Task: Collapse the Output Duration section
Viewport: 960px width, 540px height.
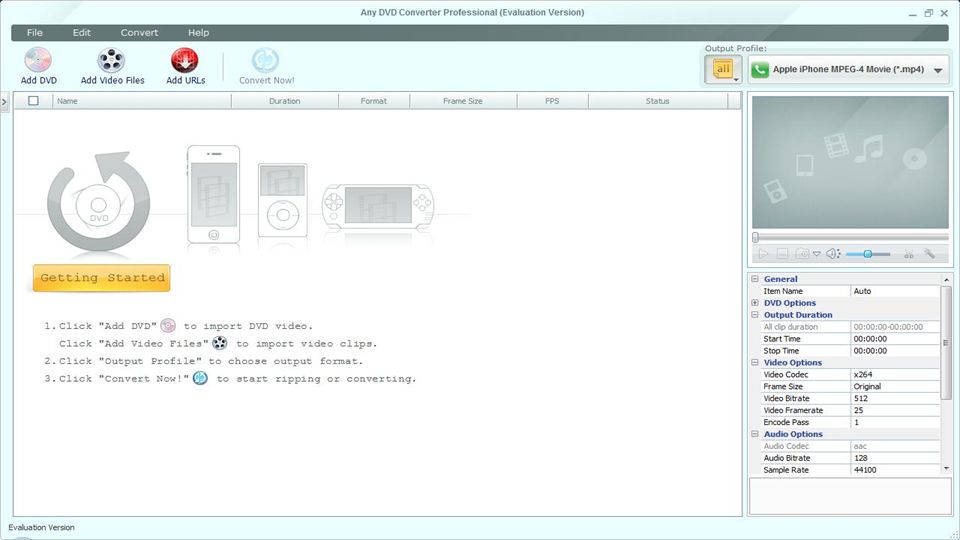Action: pyautogui.click(x=755, y=315)
